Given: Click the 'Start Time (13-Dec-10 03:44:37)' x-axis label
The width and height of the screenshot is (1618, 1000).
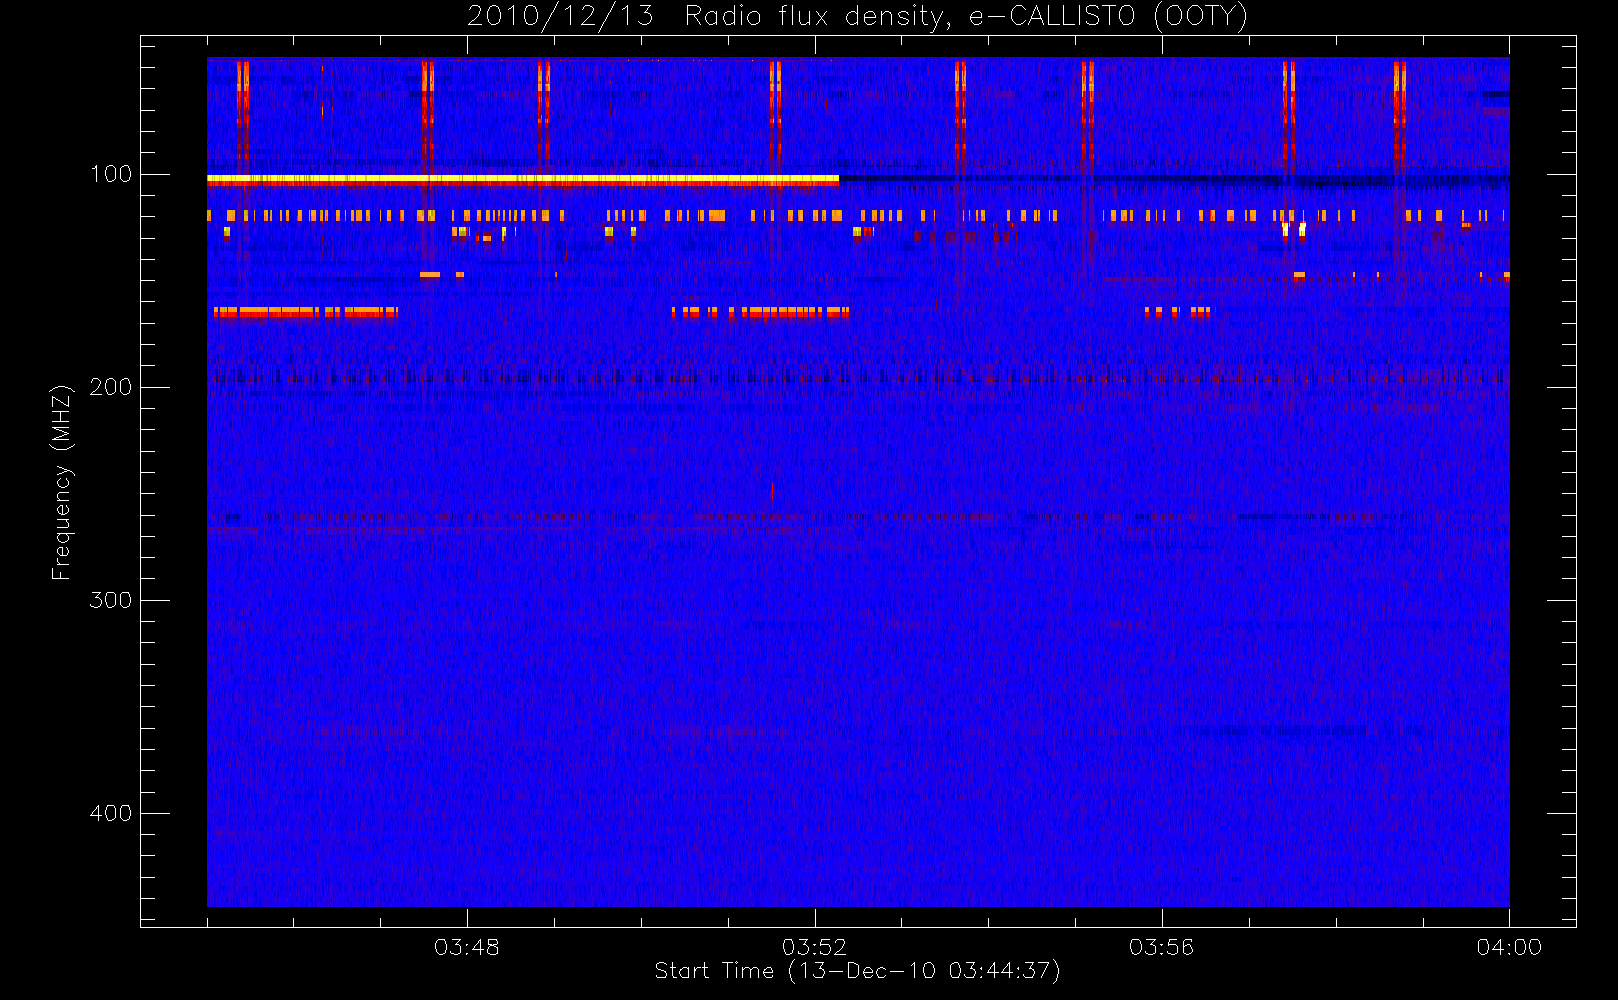Looking at the screenshot, I should click(857, 971).
